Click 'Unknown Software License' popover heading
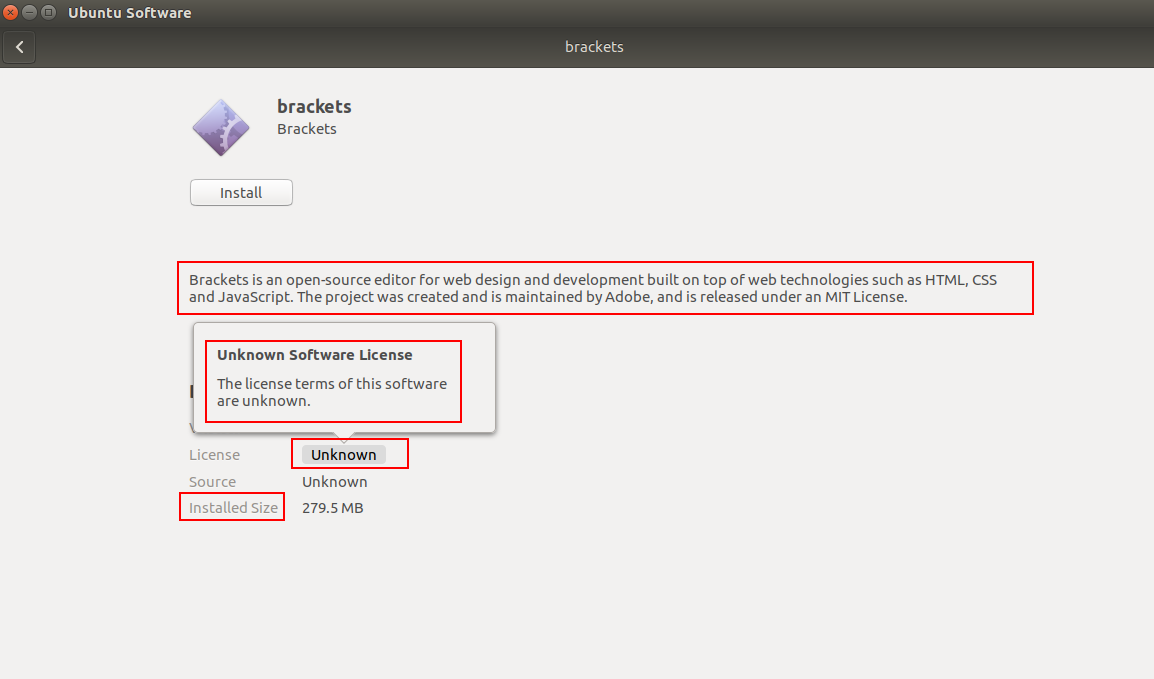1154x679 pixels. (x=315, y=355)
